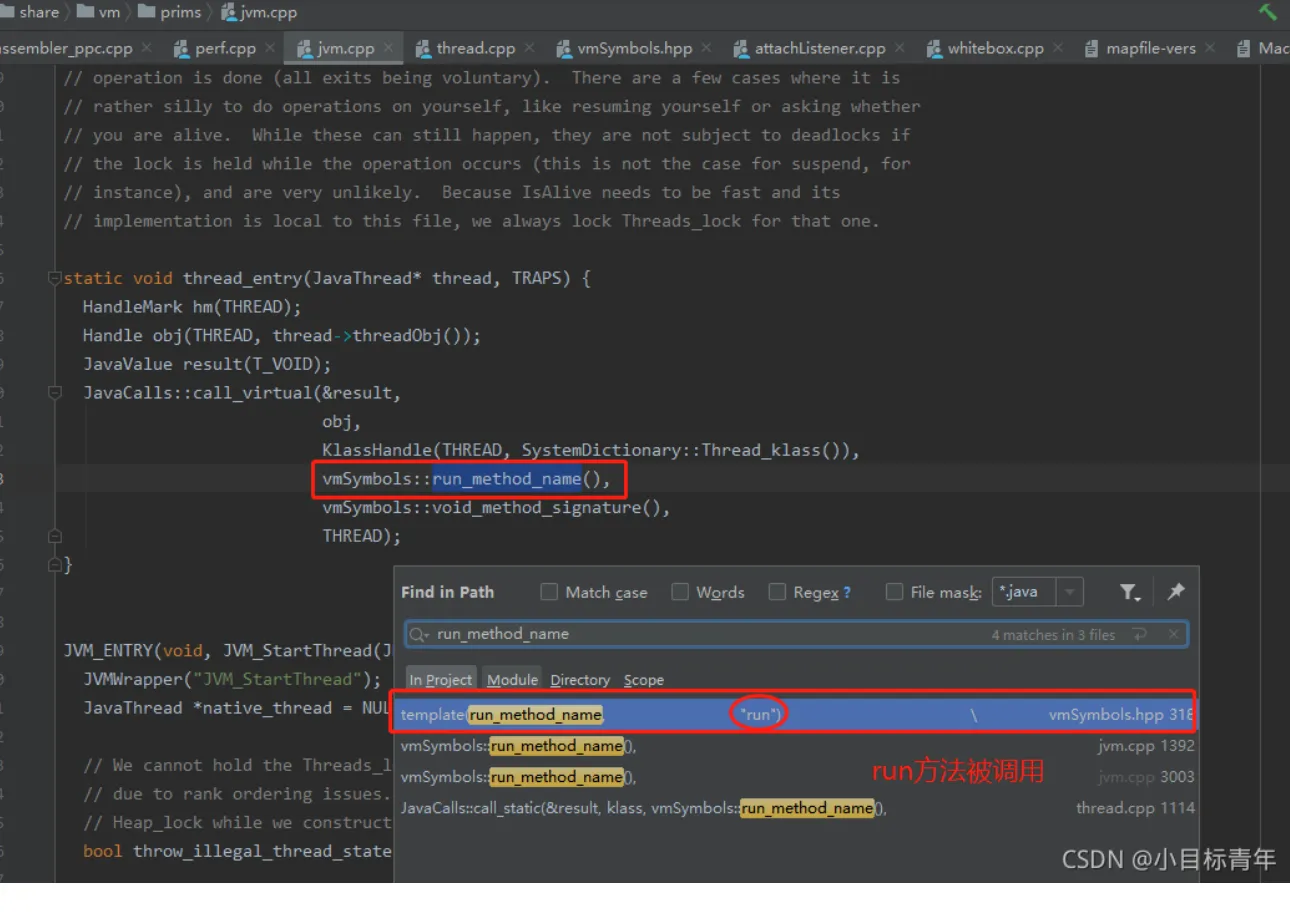Click the "4 matches in 3 files" label
Image resolution: width=1290 pixels, height=924 pixels.
[x=1053, y=634]
